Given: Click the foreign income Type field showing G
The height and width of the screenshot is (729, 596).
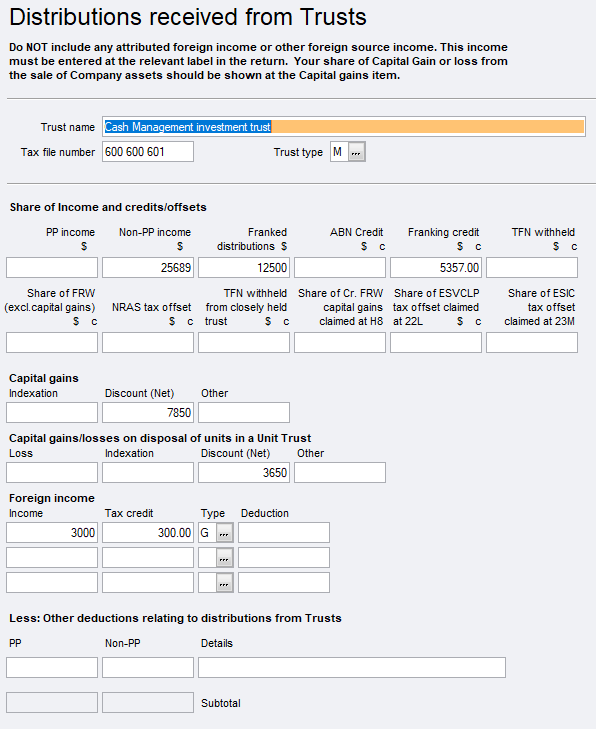Looking at the screenshot, I should pos(207,532).
